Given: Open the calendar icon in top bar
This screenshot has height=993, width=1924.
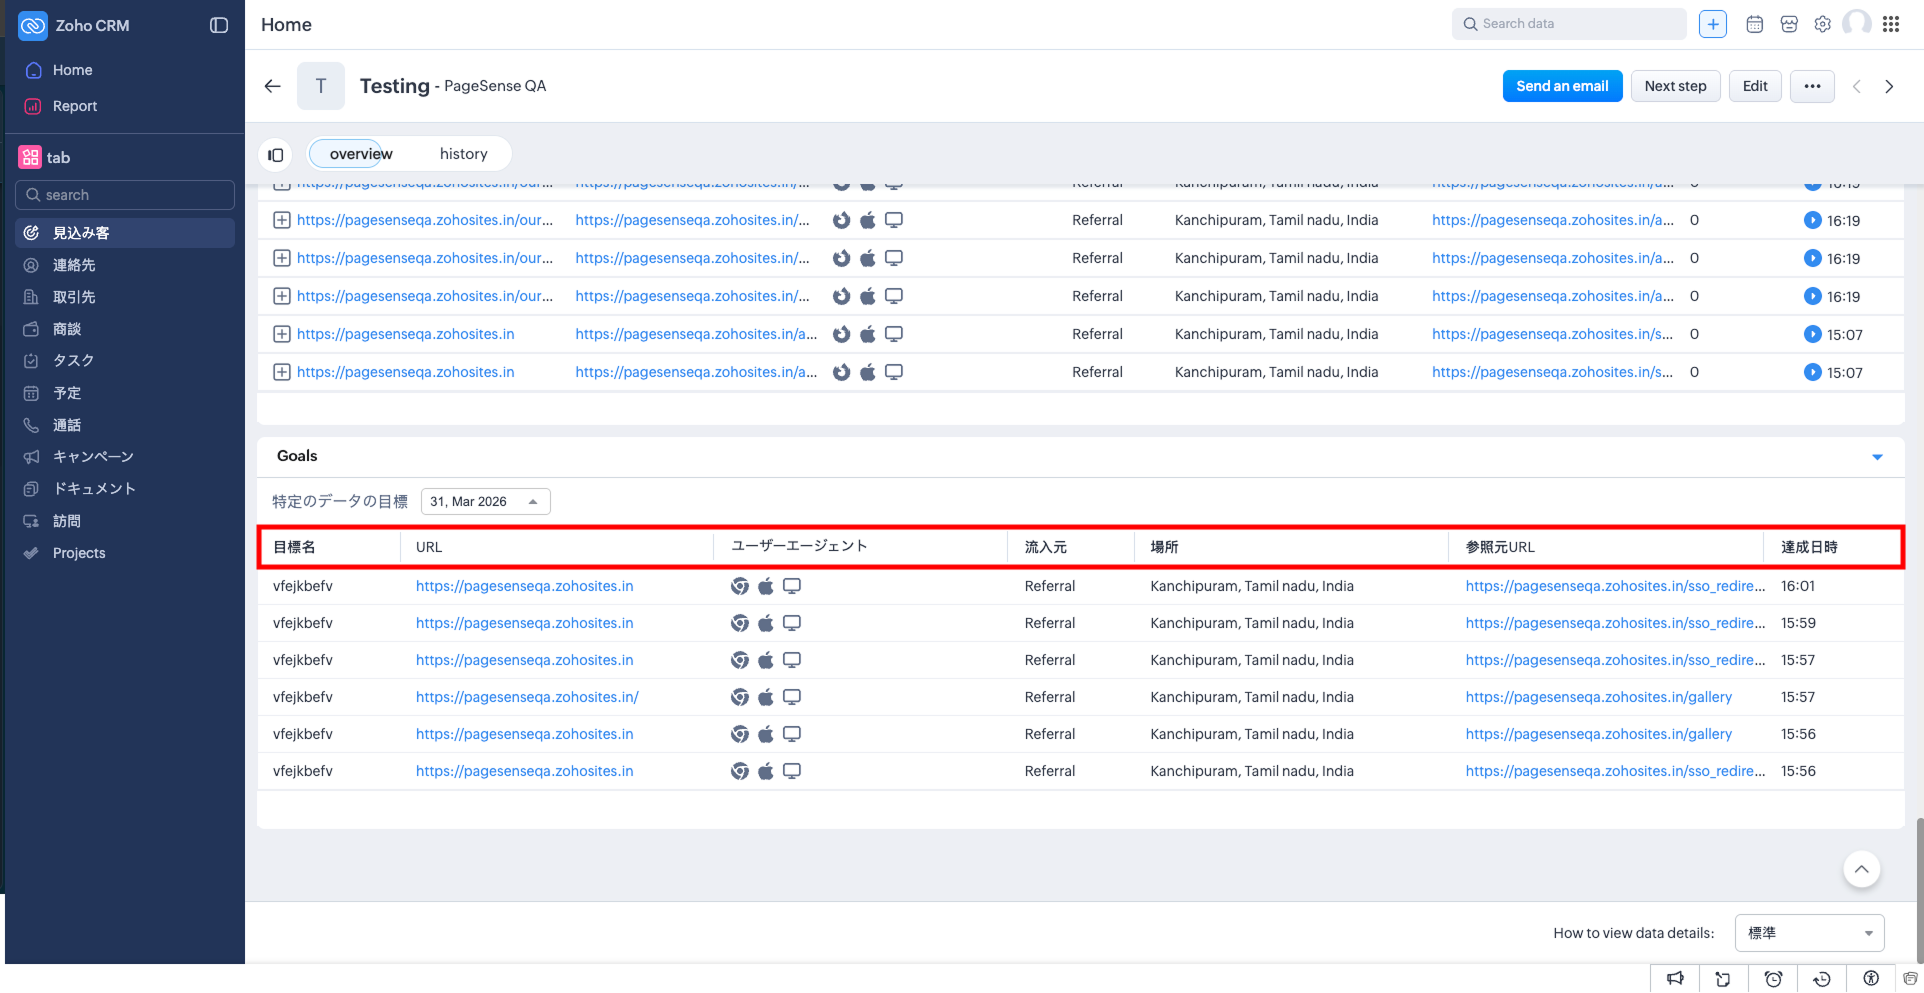Looking at the screenshot, I should click(1754, 24).
